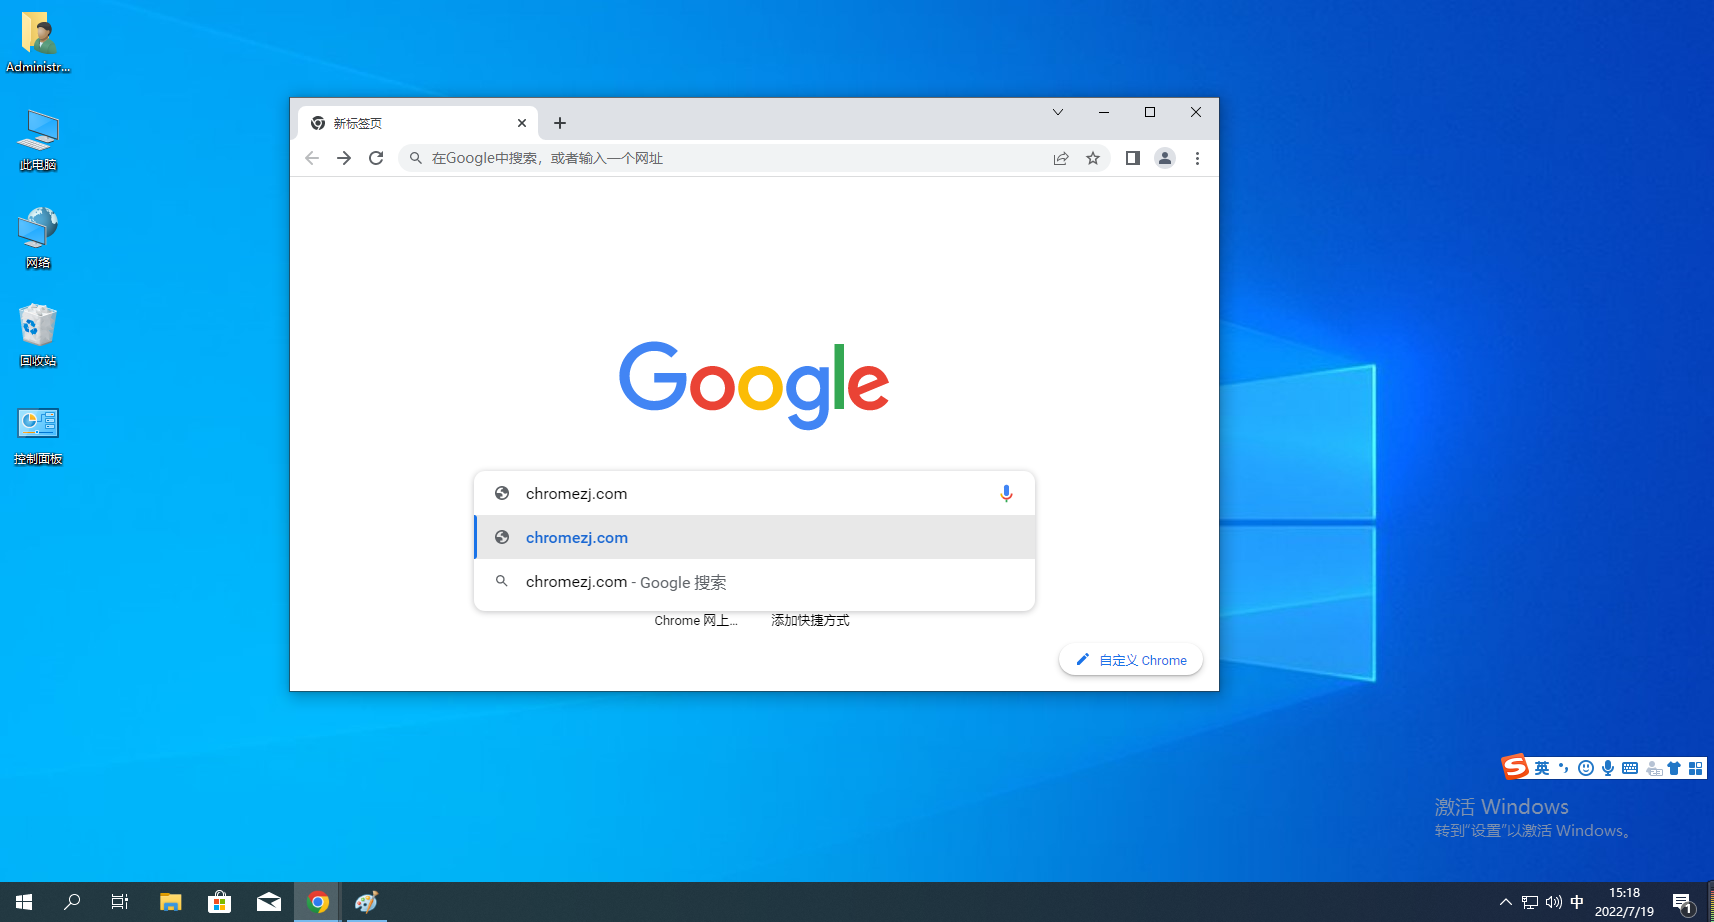Open emoji panel on Sogou bar
This screenshot has width=1714, height=922.
(1586, 768)
